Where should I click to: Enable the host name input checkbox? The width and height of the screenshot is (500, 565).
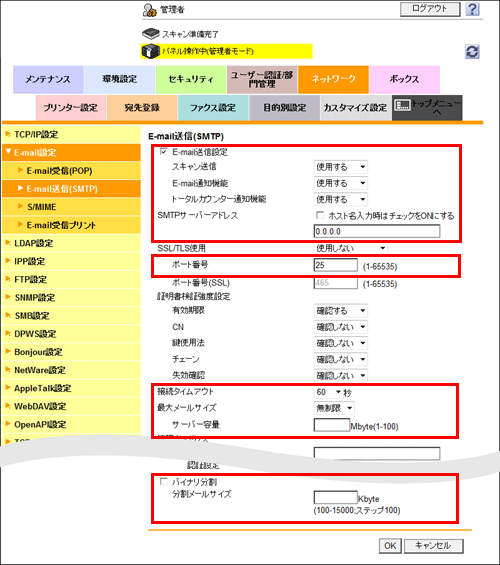pyautogui.click(x=319, y=215)
